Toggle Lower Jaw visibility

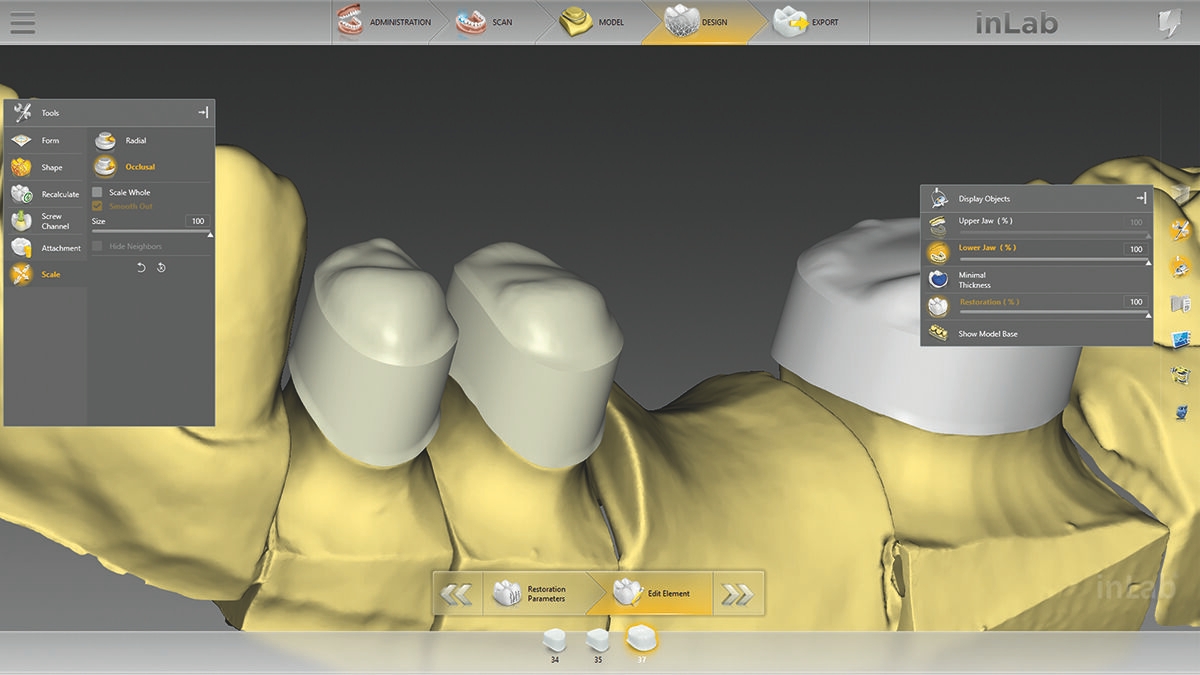[938, 251]
